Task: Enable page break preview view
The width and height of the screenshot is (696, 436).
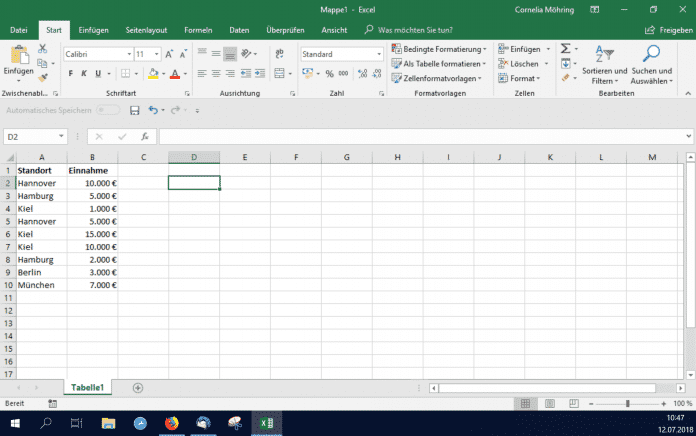Action: [573, 403]
